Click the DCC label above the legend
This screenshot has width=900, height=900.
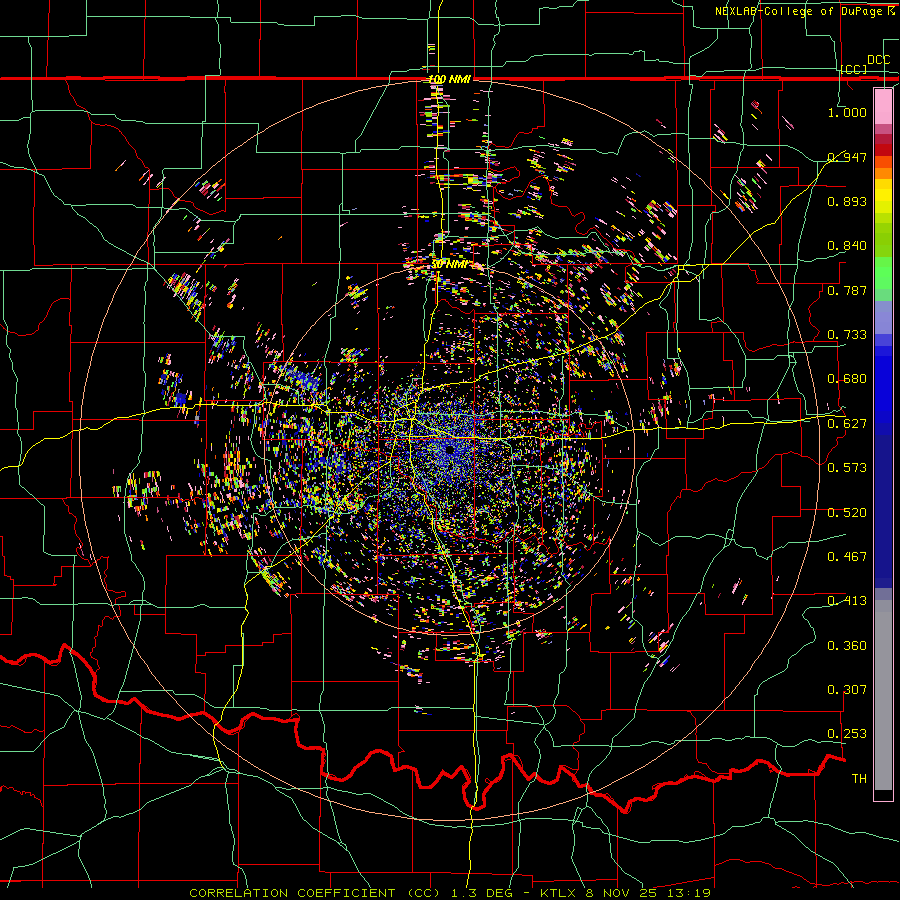click(879, 60)
